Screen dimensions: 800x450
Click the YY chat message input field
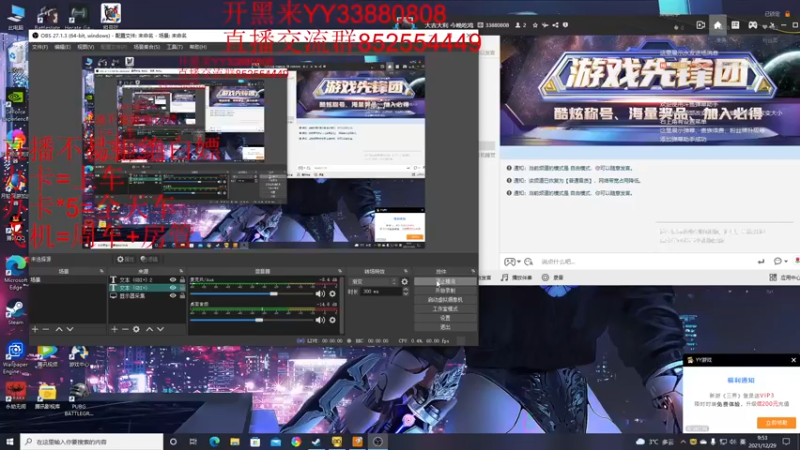[645, 262]
